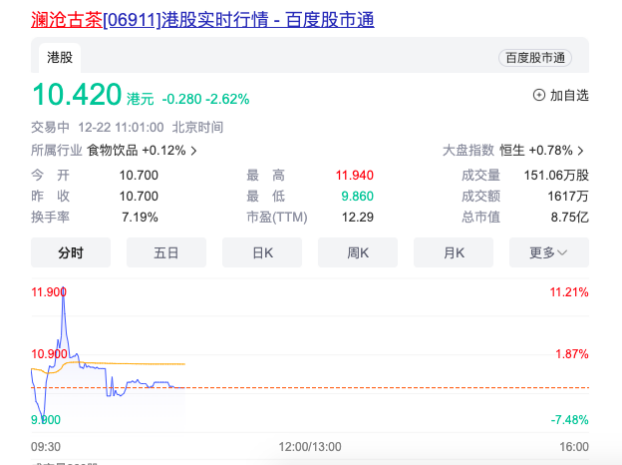Switch to 月K chart tab
The image size is (622, 465).
[453, 252]
